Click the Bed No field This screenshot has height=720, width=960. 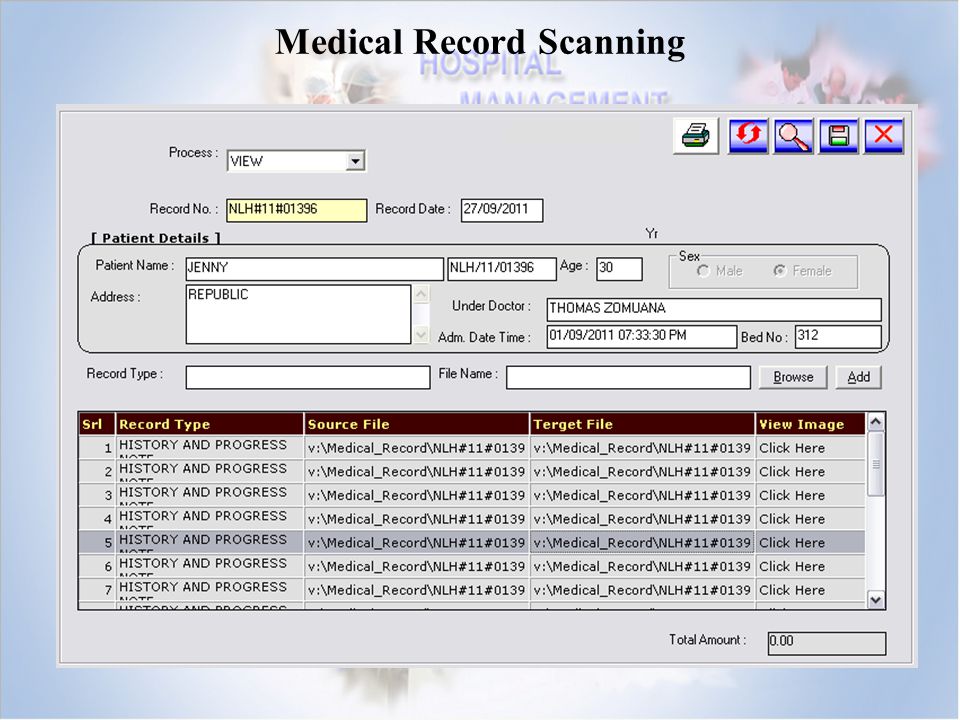click(x=838, y=337)
